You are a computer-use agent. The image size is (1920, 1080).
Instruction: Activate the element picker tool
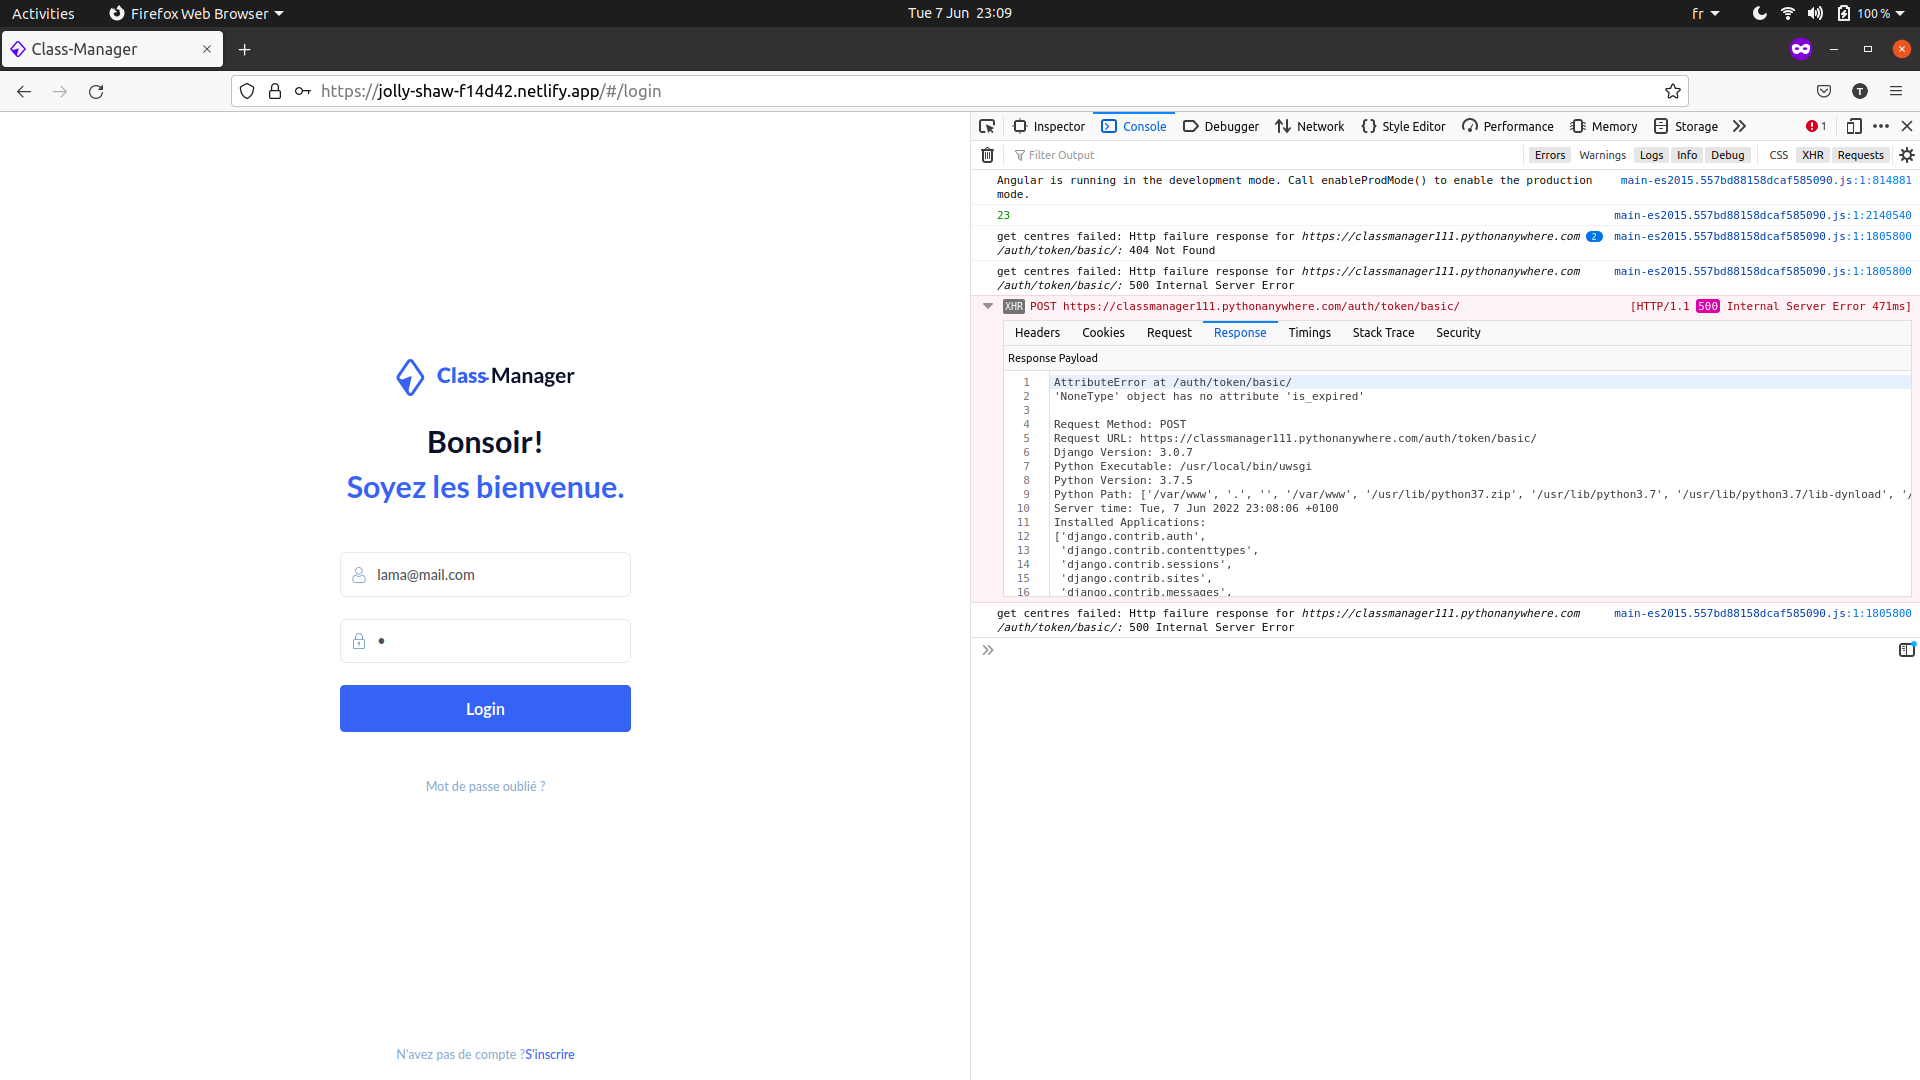click(x=987, y=126)
